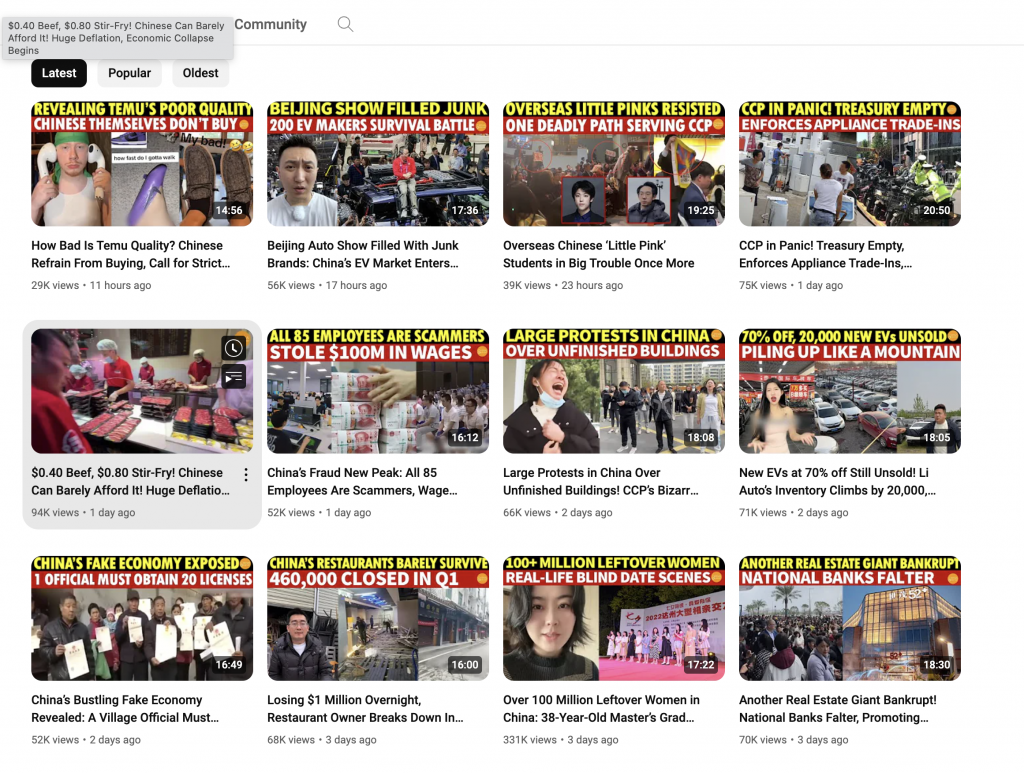
Task: Click '94K views • 1 day ago' text
Action: [84, 513]
